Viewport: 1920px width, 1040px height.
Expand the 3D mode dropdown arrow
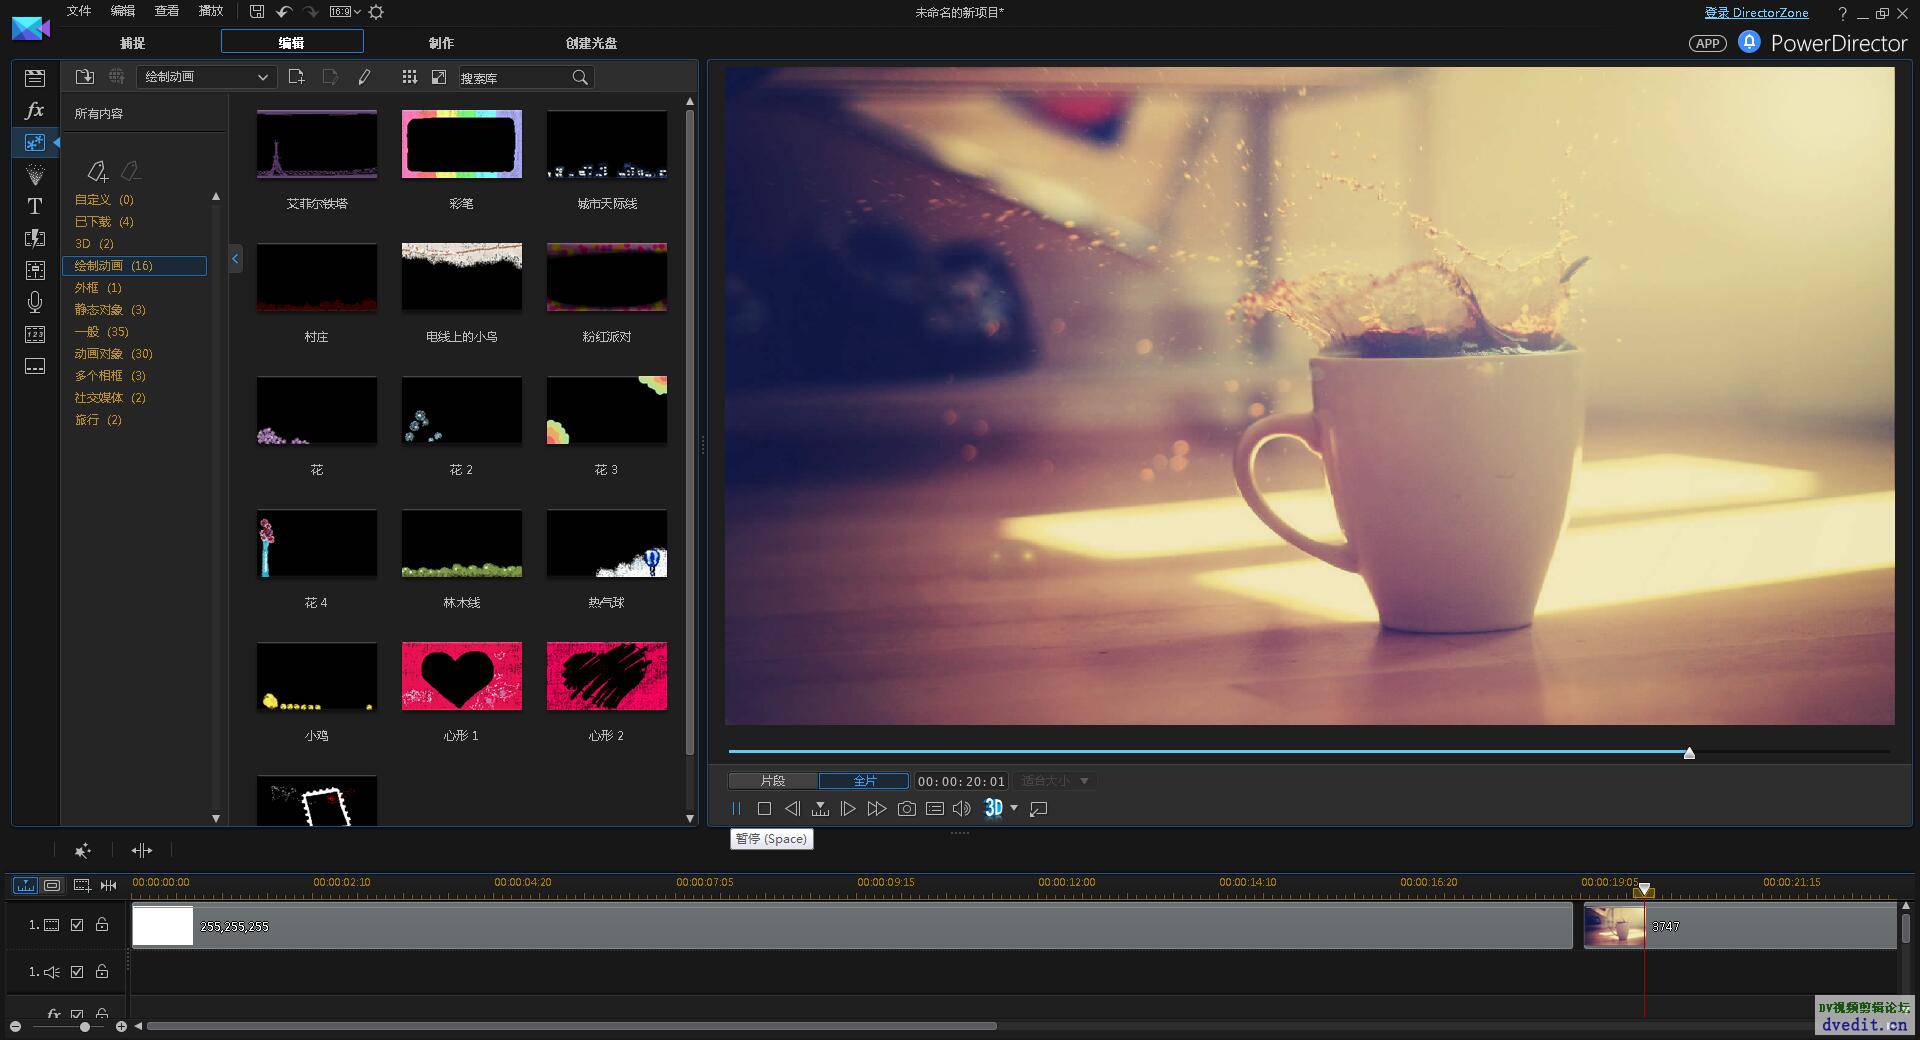(1014, 808)
